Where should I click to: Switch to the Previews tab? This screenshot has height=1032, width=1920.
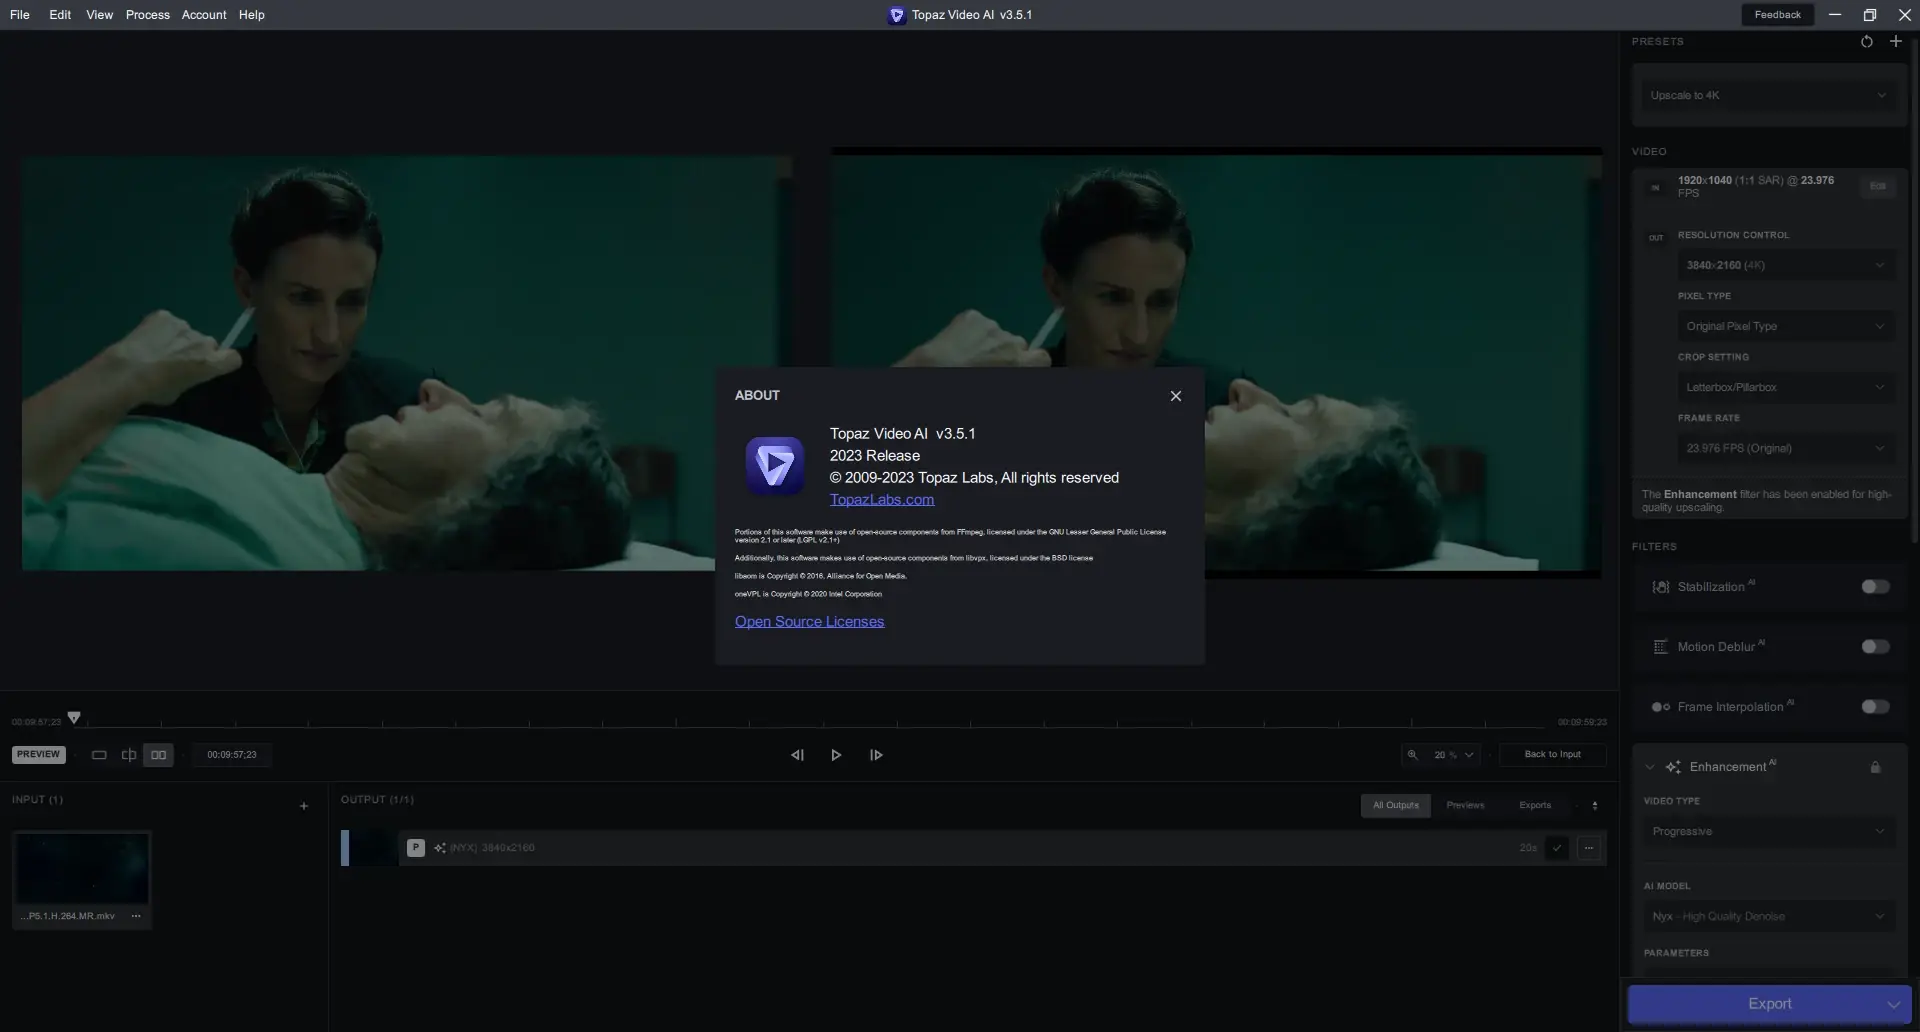1465,806
